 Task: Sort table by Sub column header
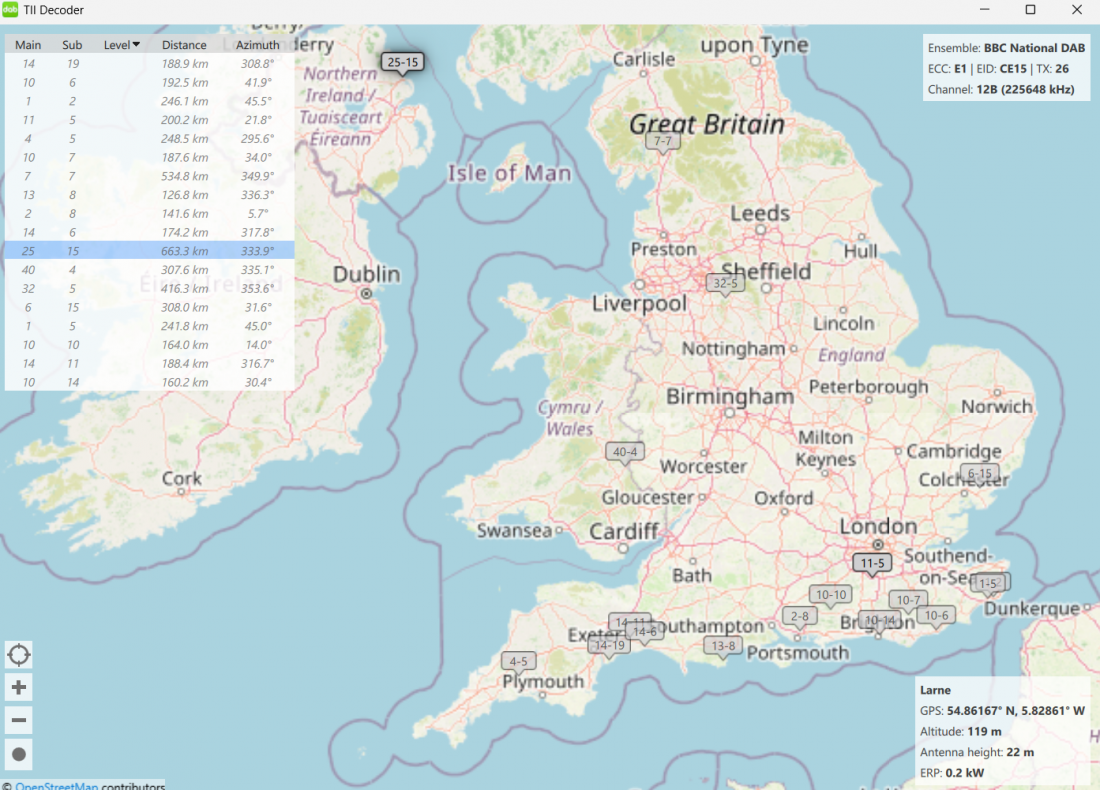pyautogui.click(x=72, y=45)
